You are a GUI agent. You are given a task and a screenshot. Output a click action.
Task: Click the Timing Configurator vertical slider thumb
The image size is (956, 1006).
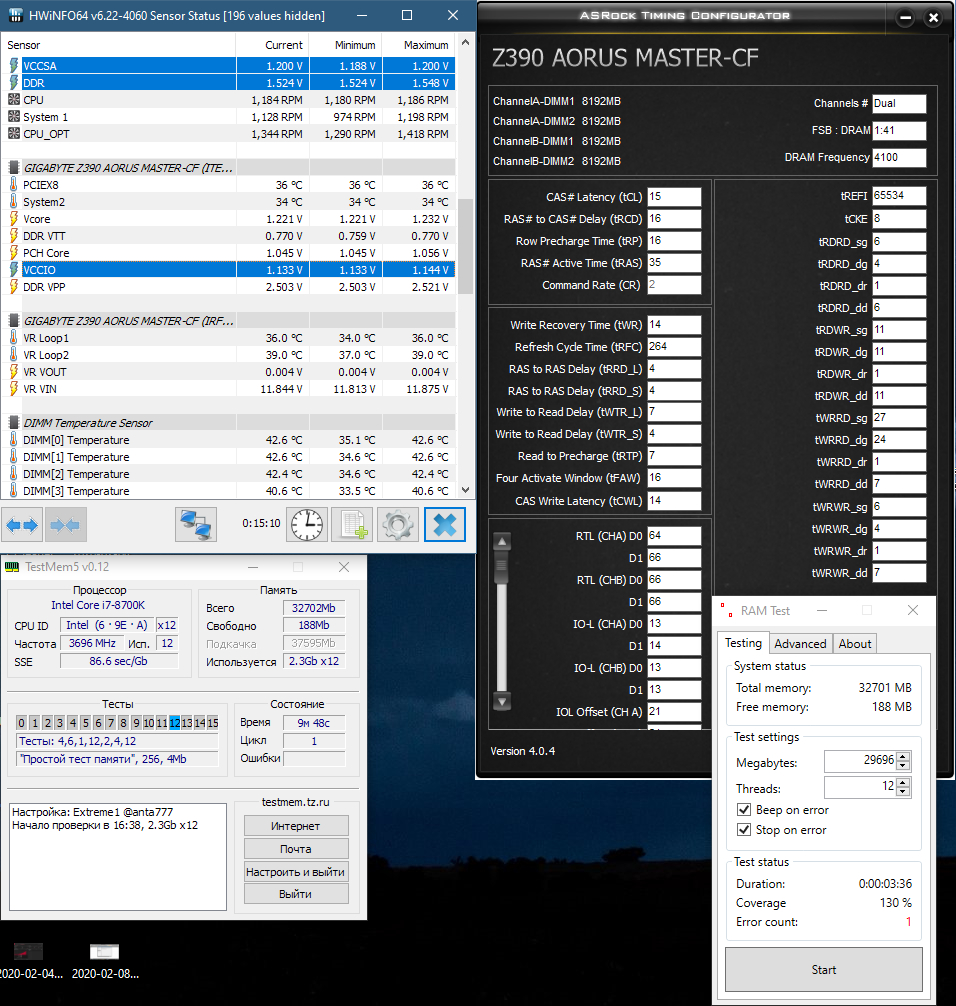pyautogui.click(x=502, y=567)
